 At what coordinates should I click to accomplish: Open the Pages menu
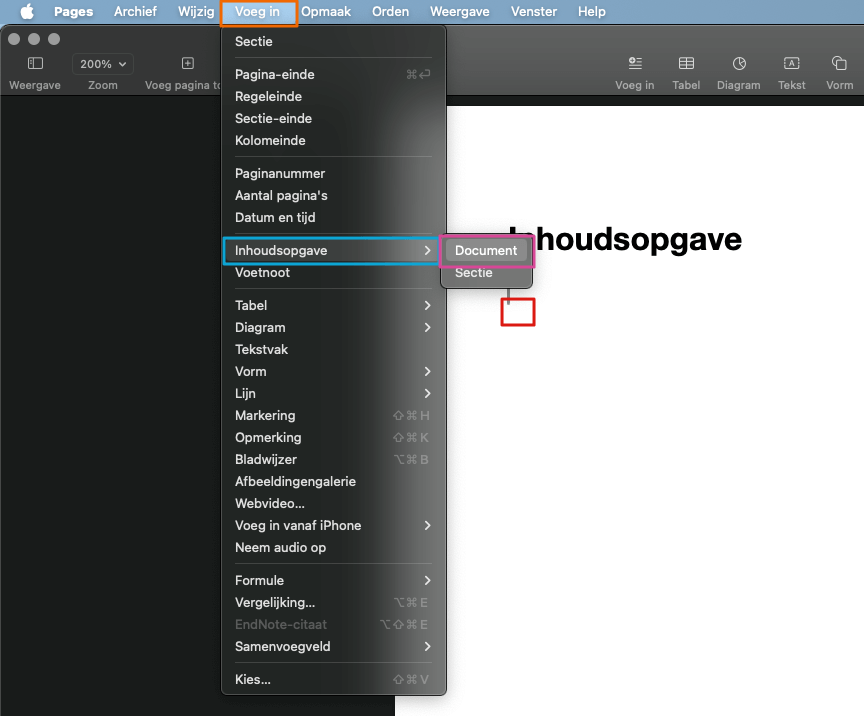pos(73,12)
